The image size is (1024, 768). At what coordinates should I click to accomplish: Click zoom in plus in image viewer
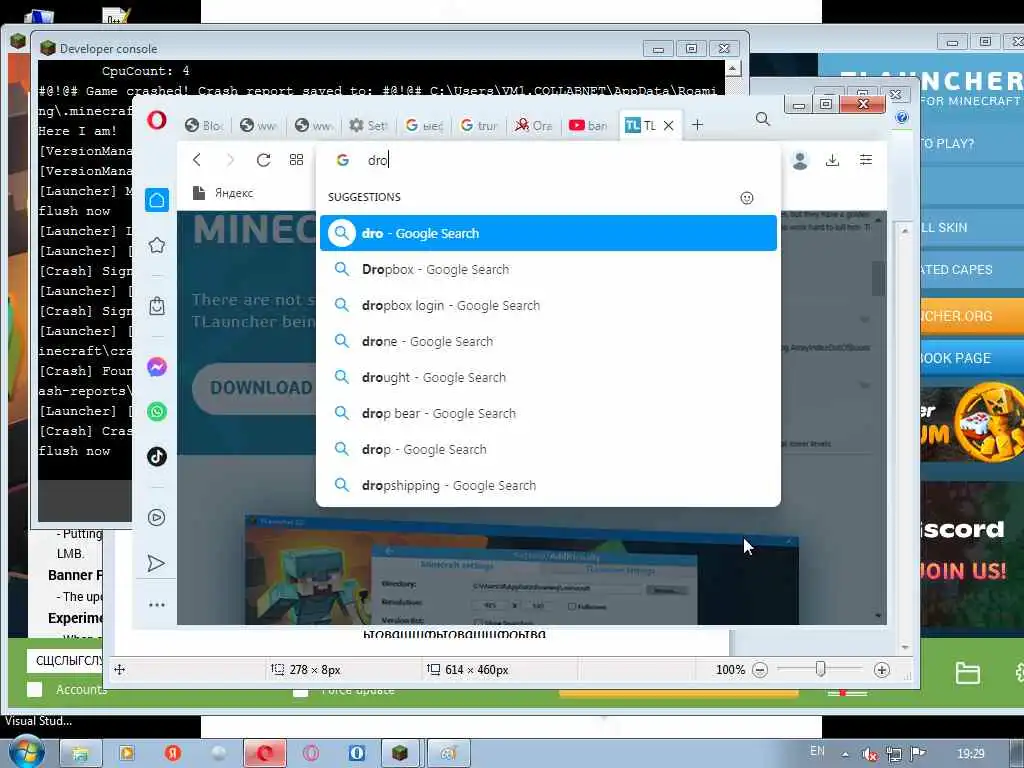tap(882, 670)
